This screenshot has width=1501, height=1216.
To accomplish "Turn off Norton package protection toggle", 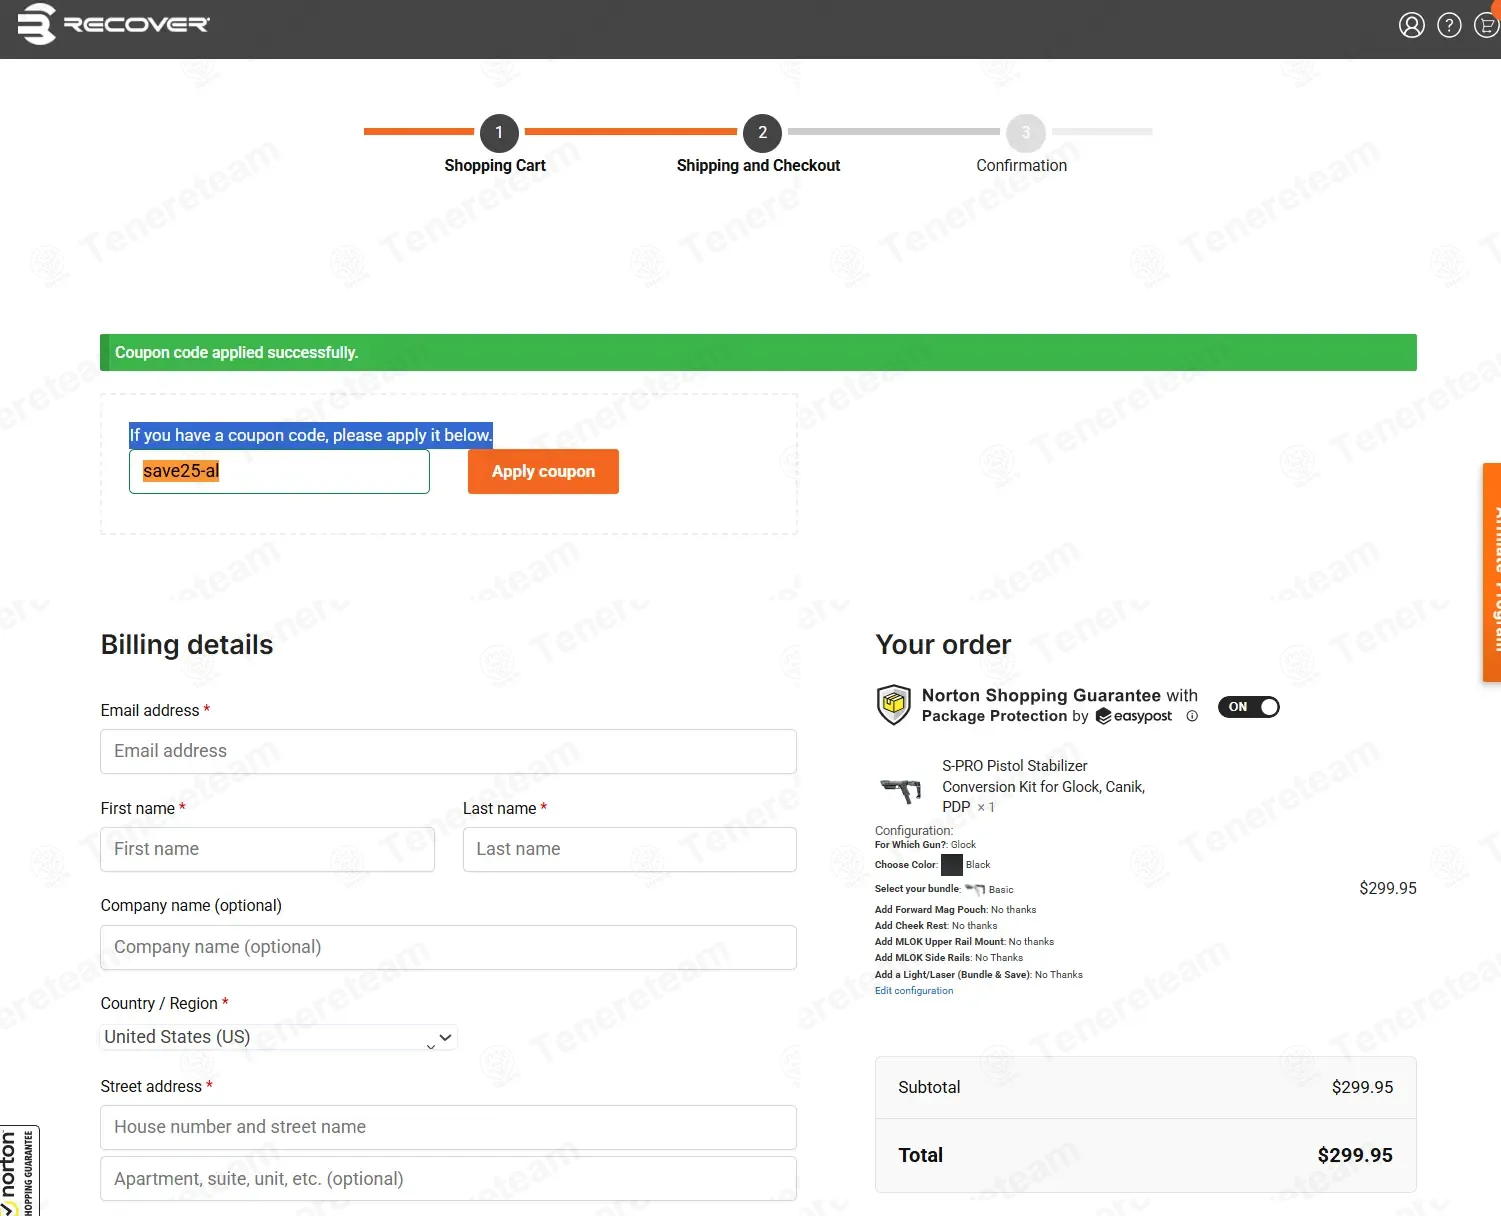I will coord(1248,707).
